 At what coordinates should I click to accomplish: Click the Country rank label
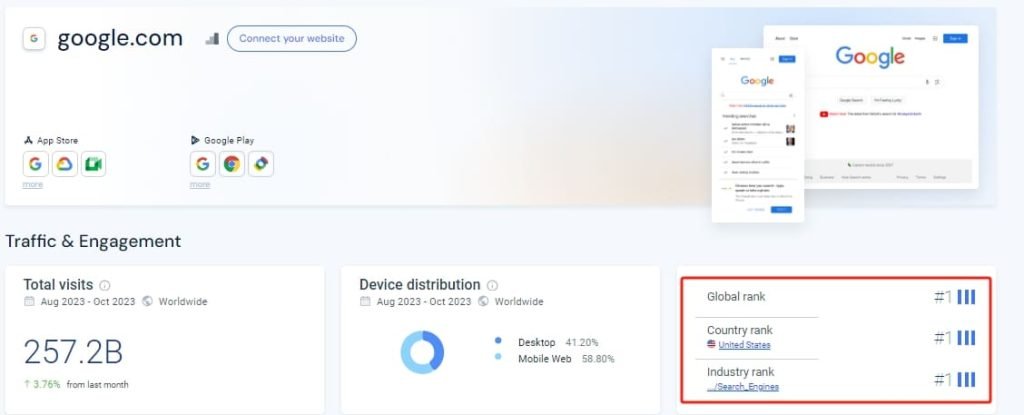pyautogui.click(x=739, y=330)
